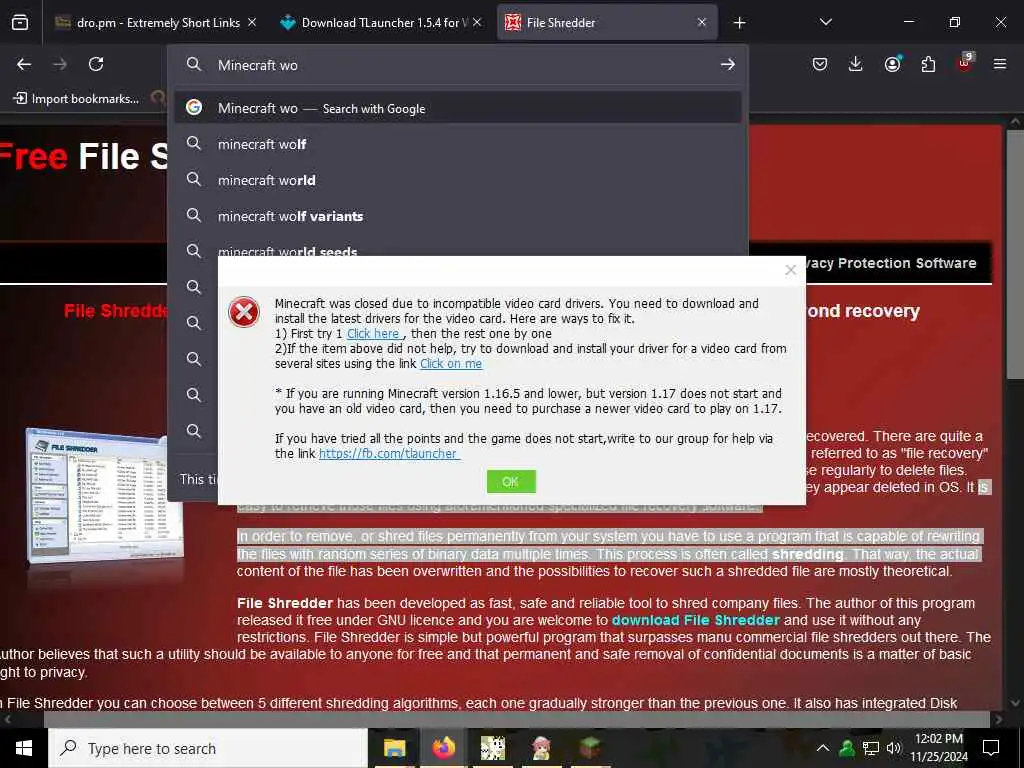Open the Pocket save icon
The image size is (1024, 768).
pos(820,64)
